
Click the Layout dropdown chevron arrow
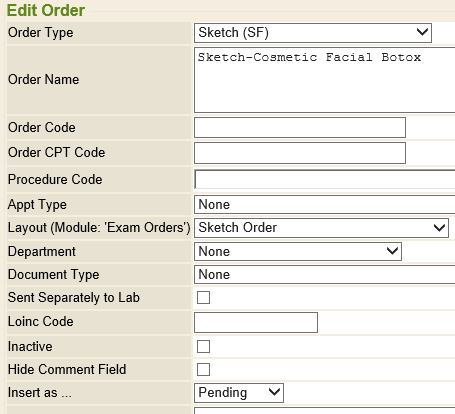click(439, 228)
